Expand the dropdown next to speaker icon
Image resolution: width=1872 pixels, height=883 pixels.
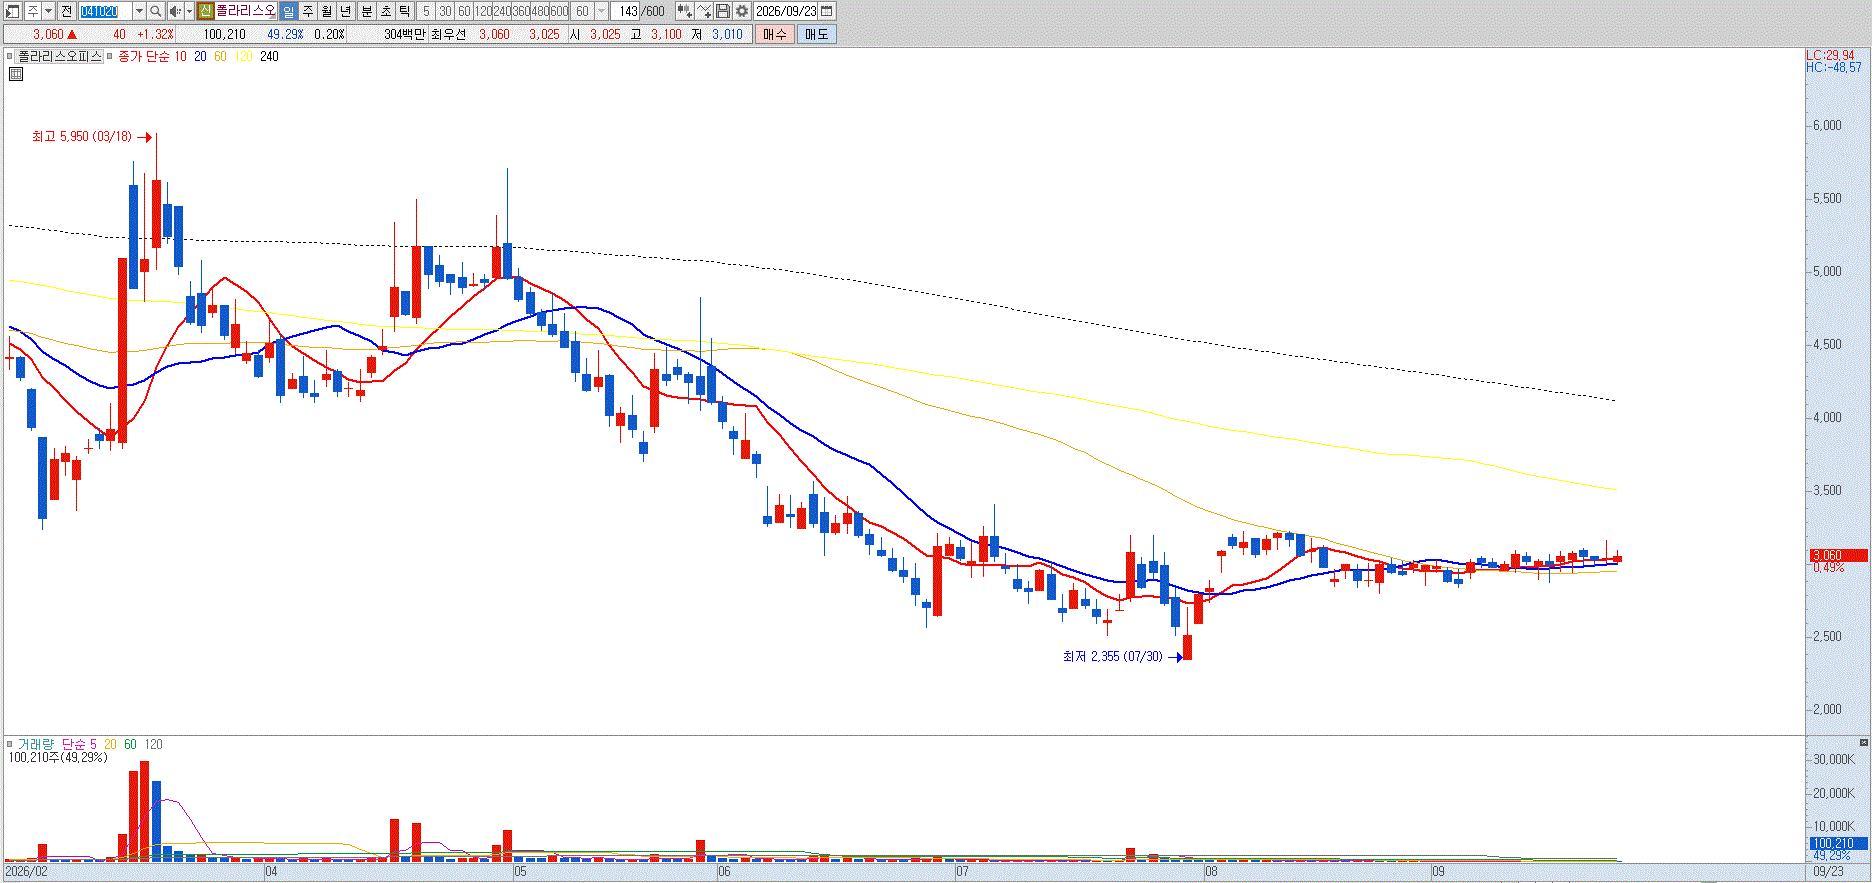coord(189,11)
